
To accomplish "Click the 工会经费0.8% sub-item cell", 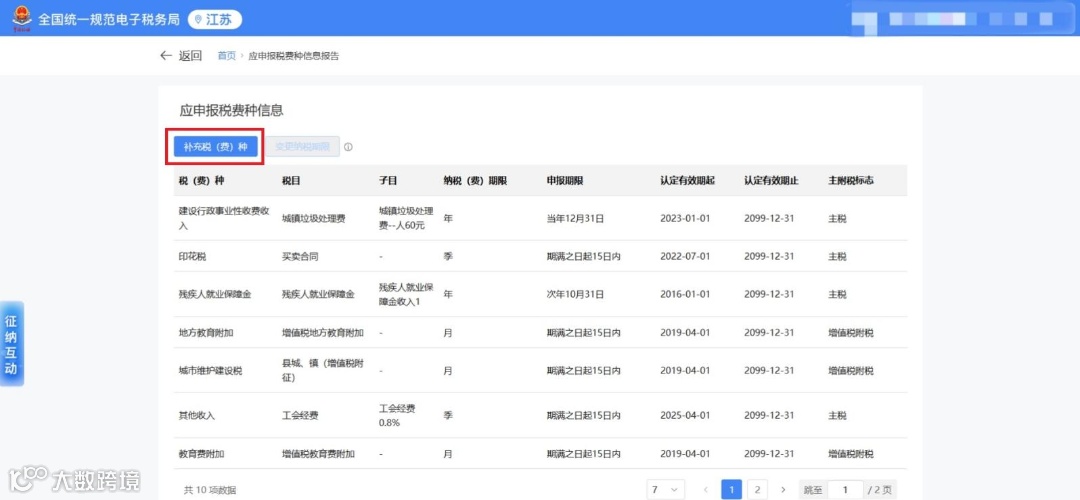I will click(x=397, y=415).
